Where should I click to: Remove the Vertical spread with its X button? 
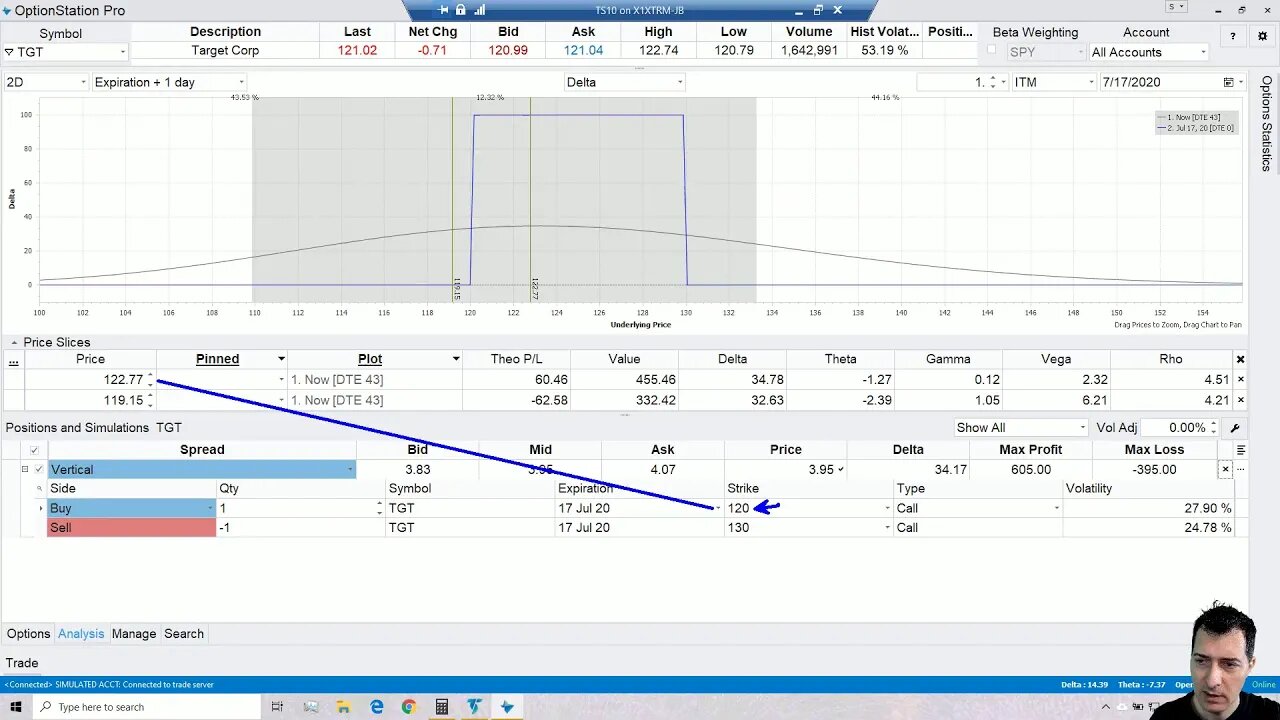tap(1225, 469)
